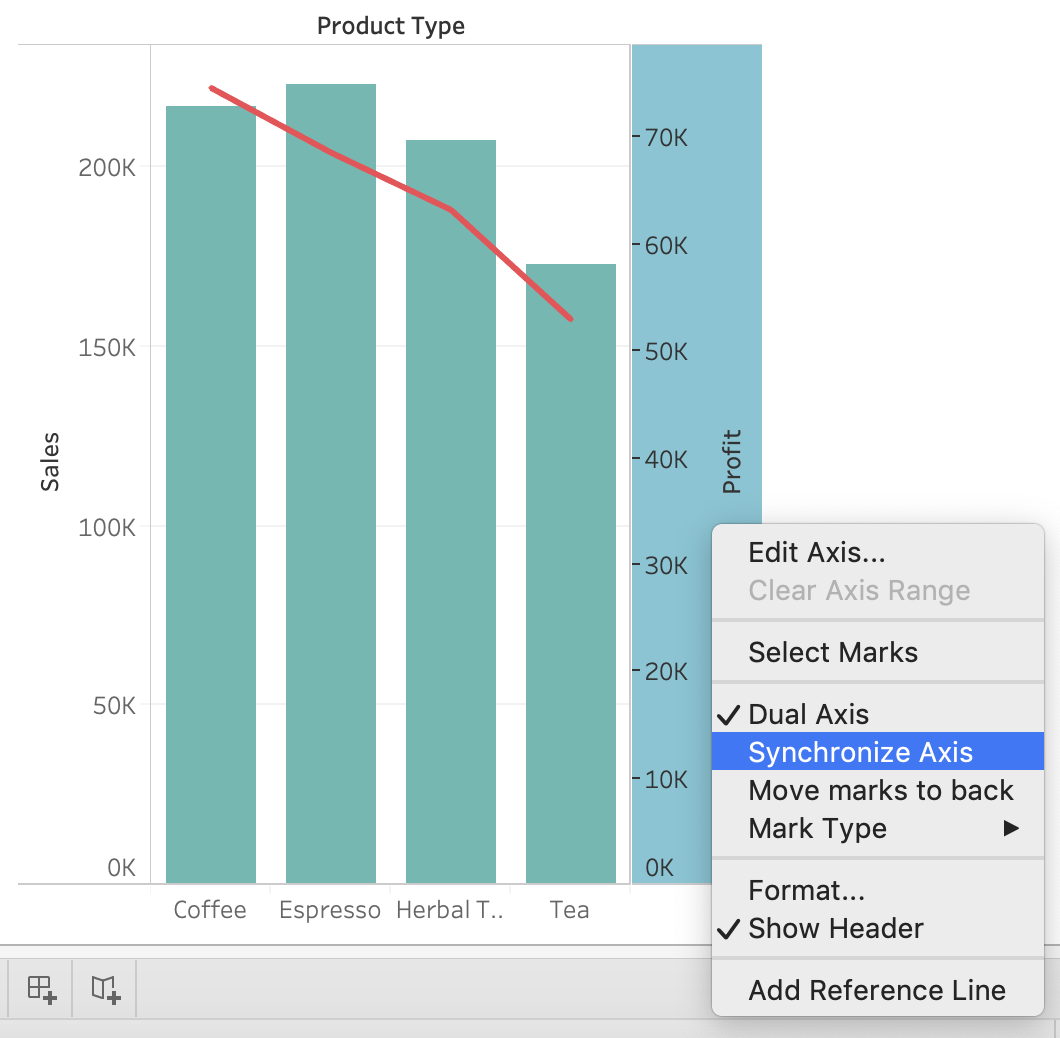Click the Coffee sales bar

pyautogui.click(x=210, y=500)
